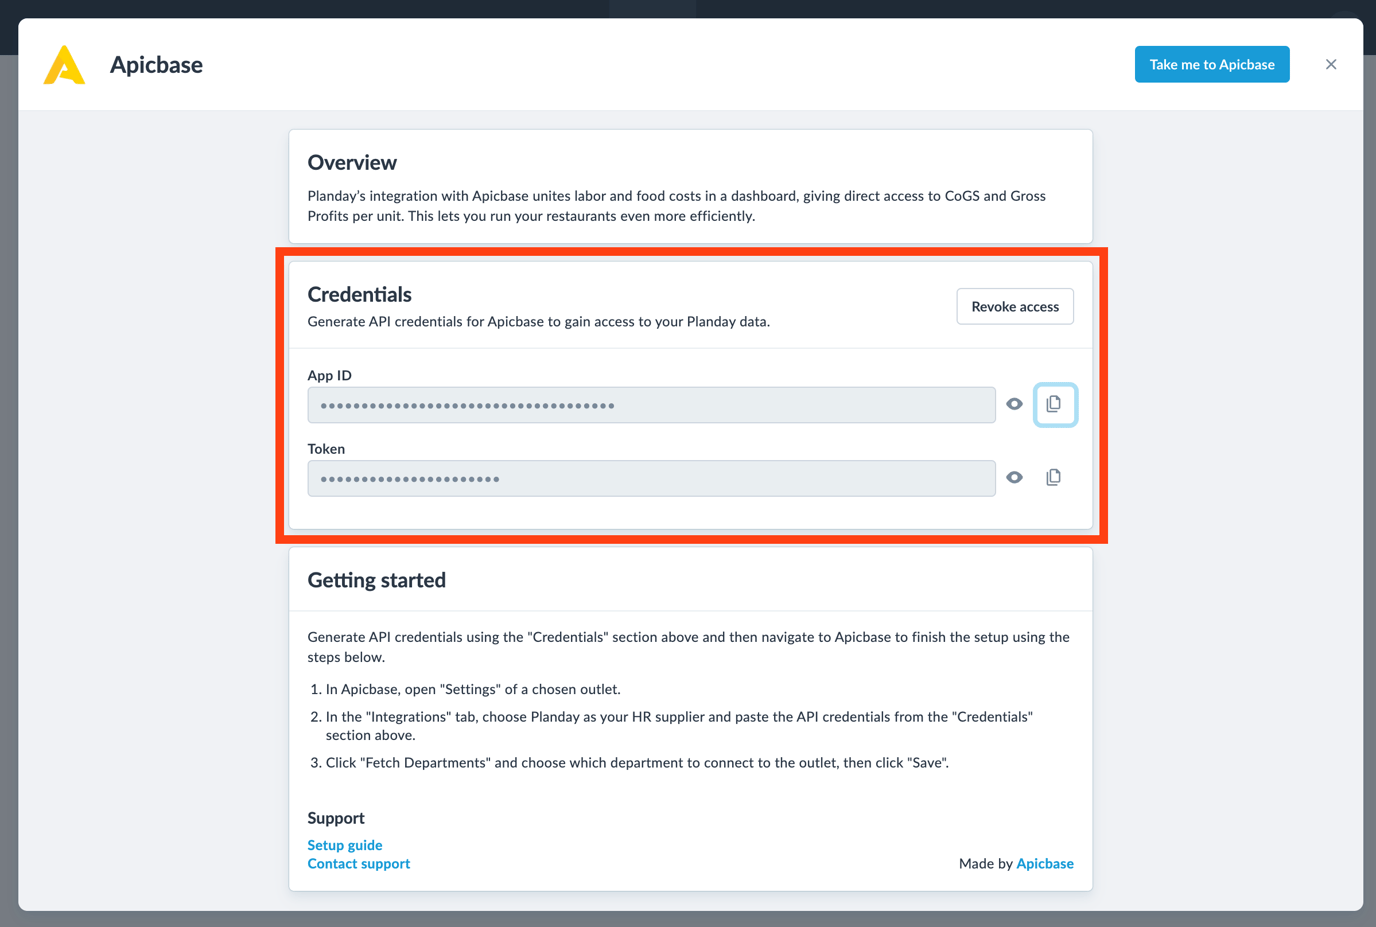This screenshot has width=1376, height=927.
Task: Click the Take me to Apicbase button
Action: pos(1212,63)
